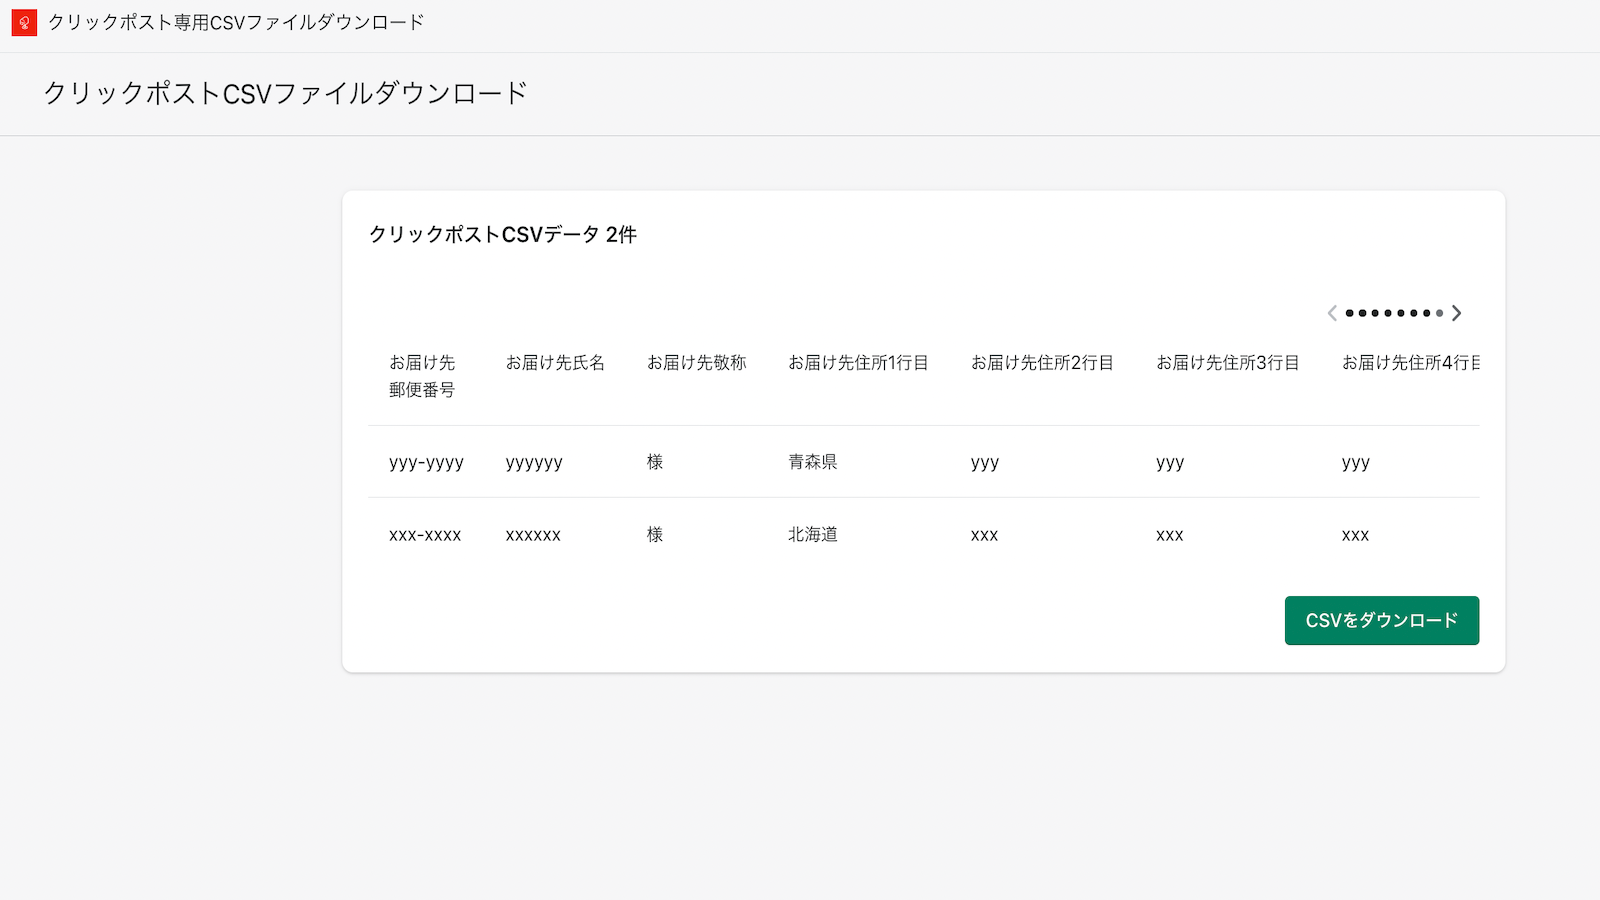Click the left chevron pagination arrow
Image resolution: width=1600 pixels, height=900 pixels.
pos(1332,313)
